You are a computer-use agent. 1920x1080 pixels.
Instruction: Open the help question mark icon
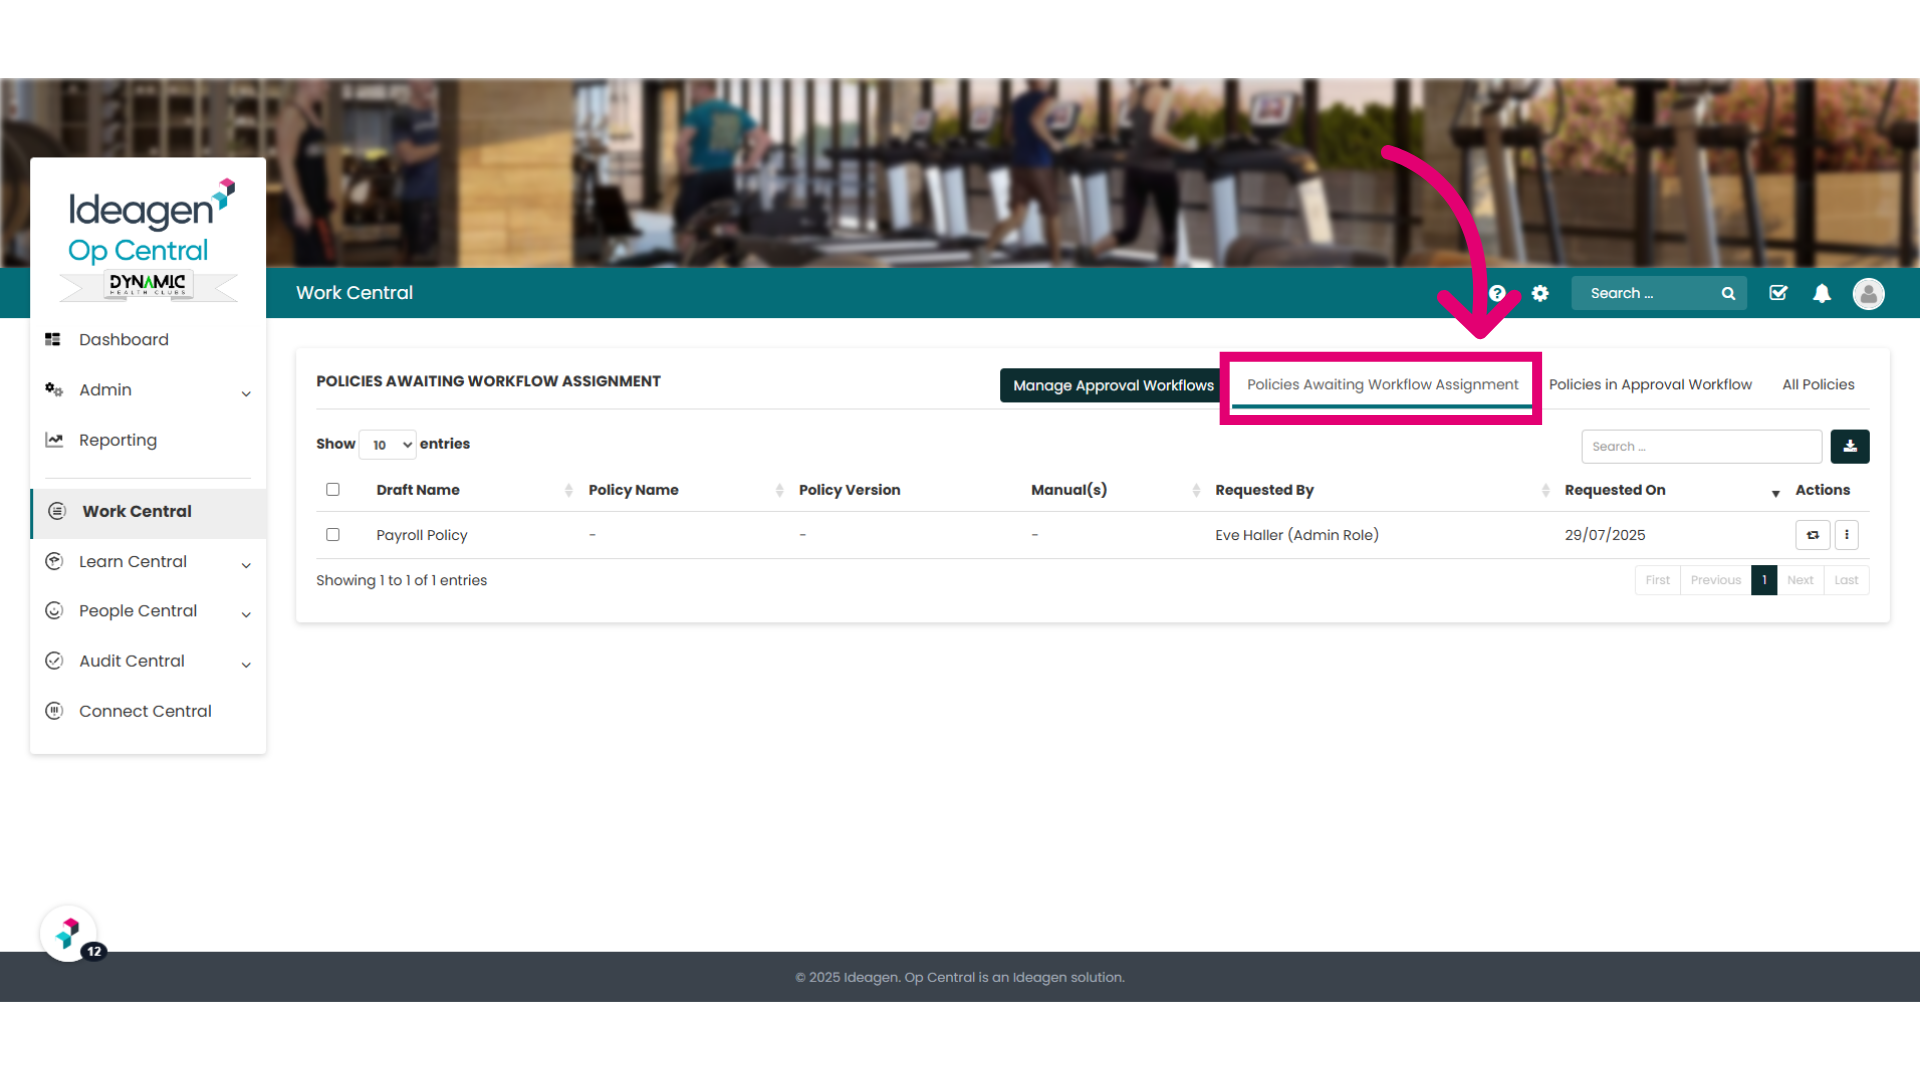click(1497, 293)
